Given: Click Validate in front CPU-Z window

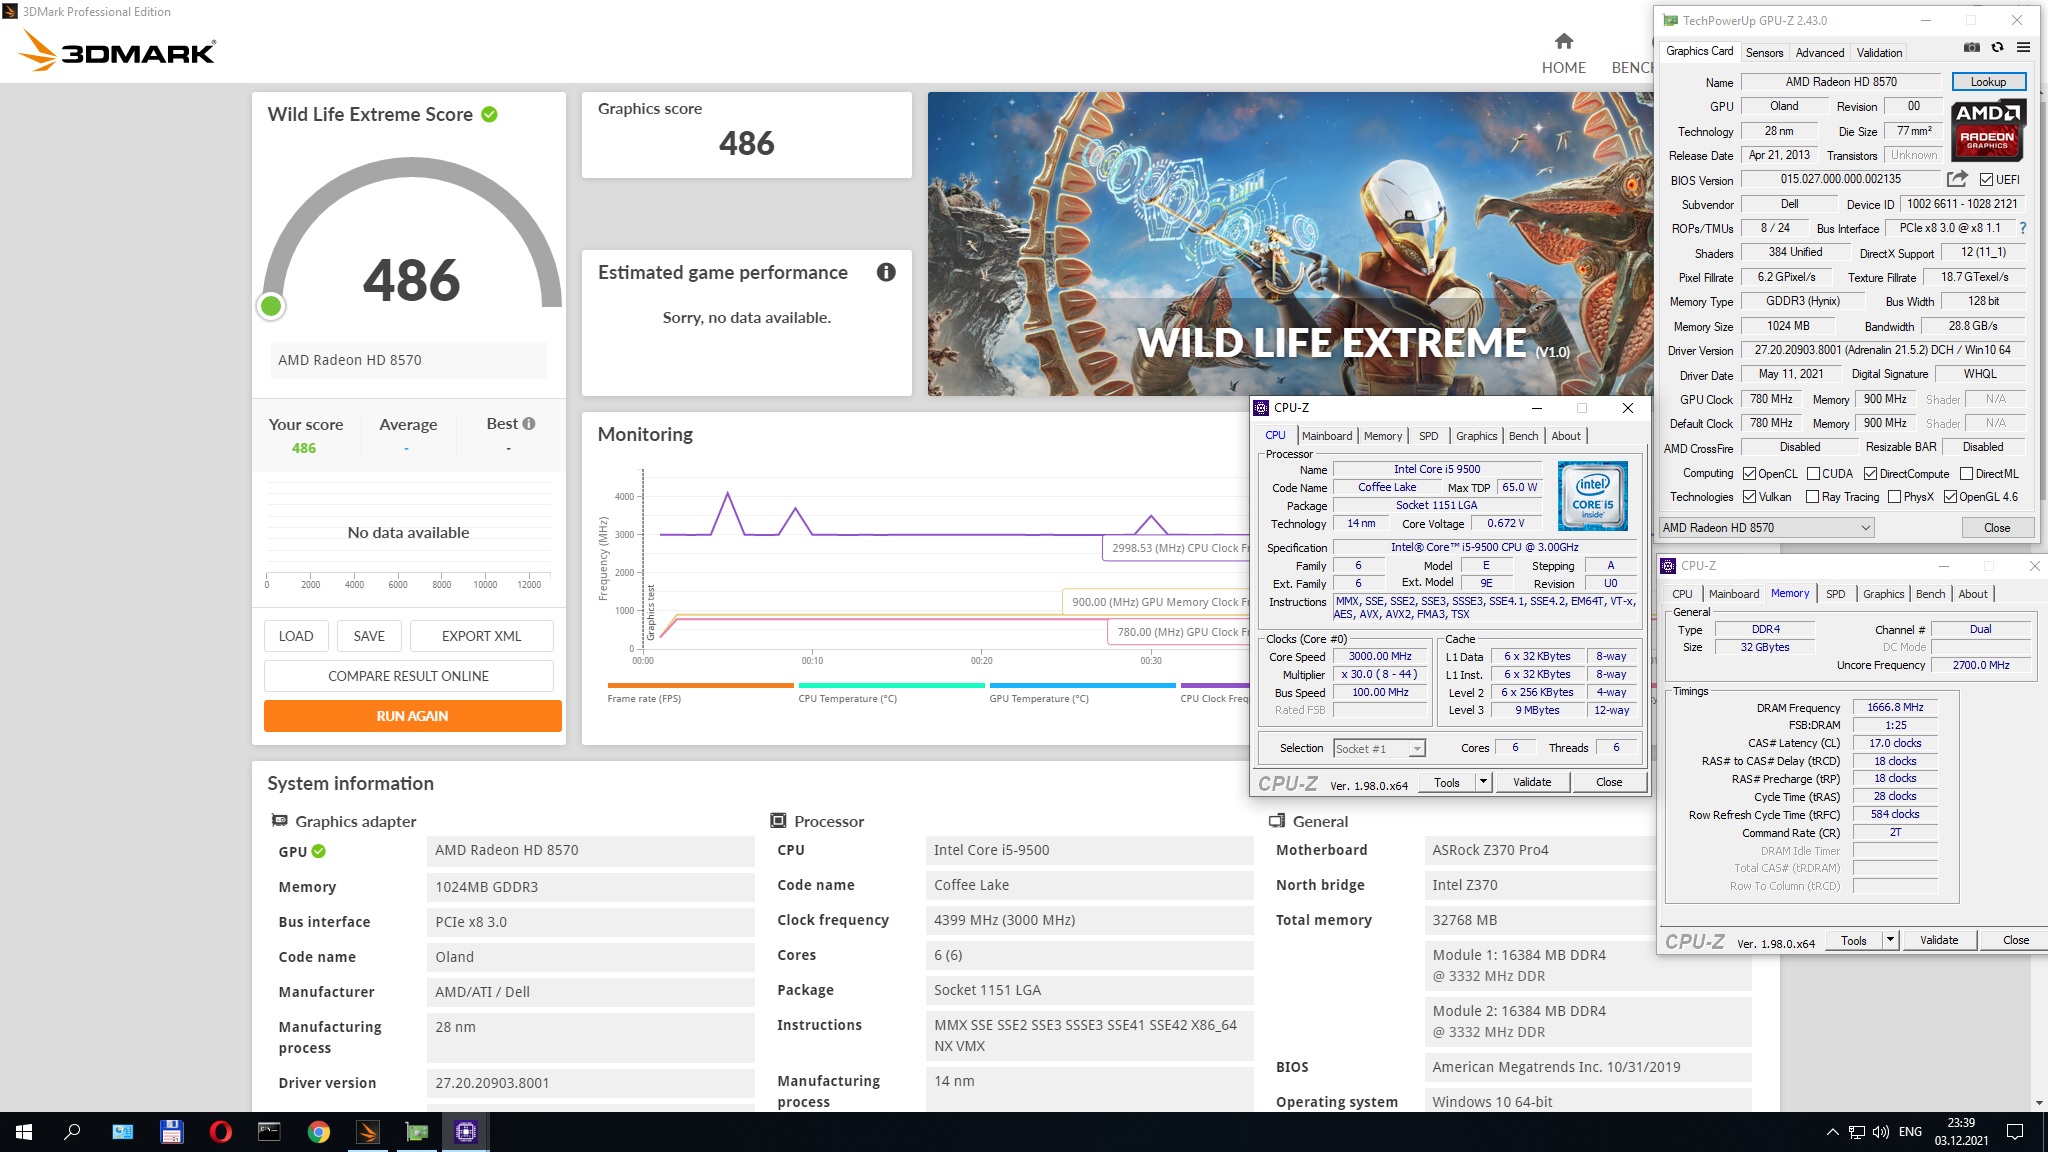Looking at the screenshot, I should [1532, 782].
